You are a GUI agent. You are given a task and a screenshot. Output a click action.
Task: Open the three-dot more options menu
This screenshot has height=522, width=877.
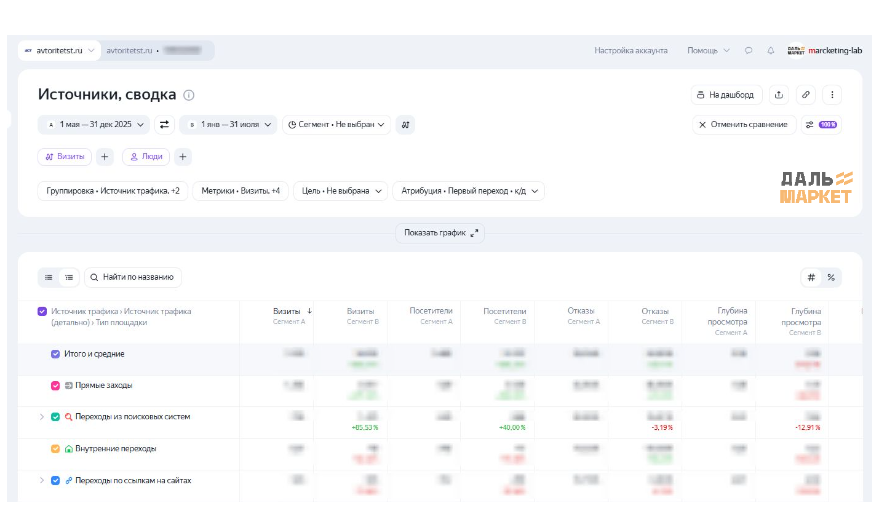pos(832,95)
